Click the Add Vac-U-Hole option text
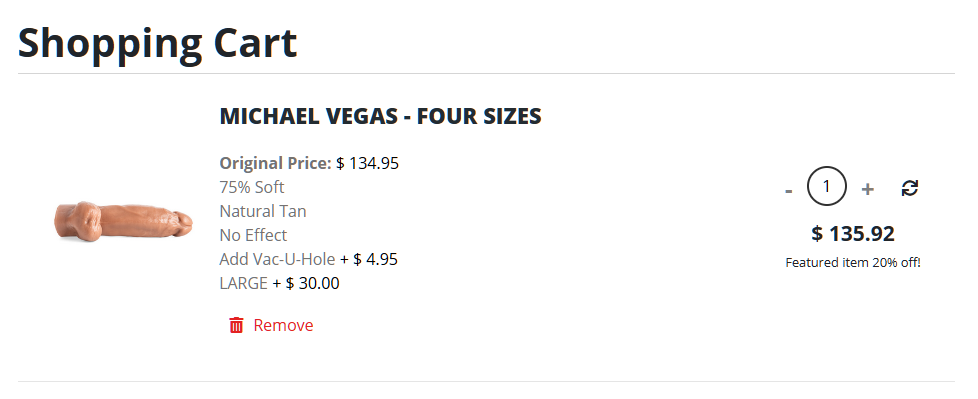Viewport: 978px width, 399px height. [277, 259]
